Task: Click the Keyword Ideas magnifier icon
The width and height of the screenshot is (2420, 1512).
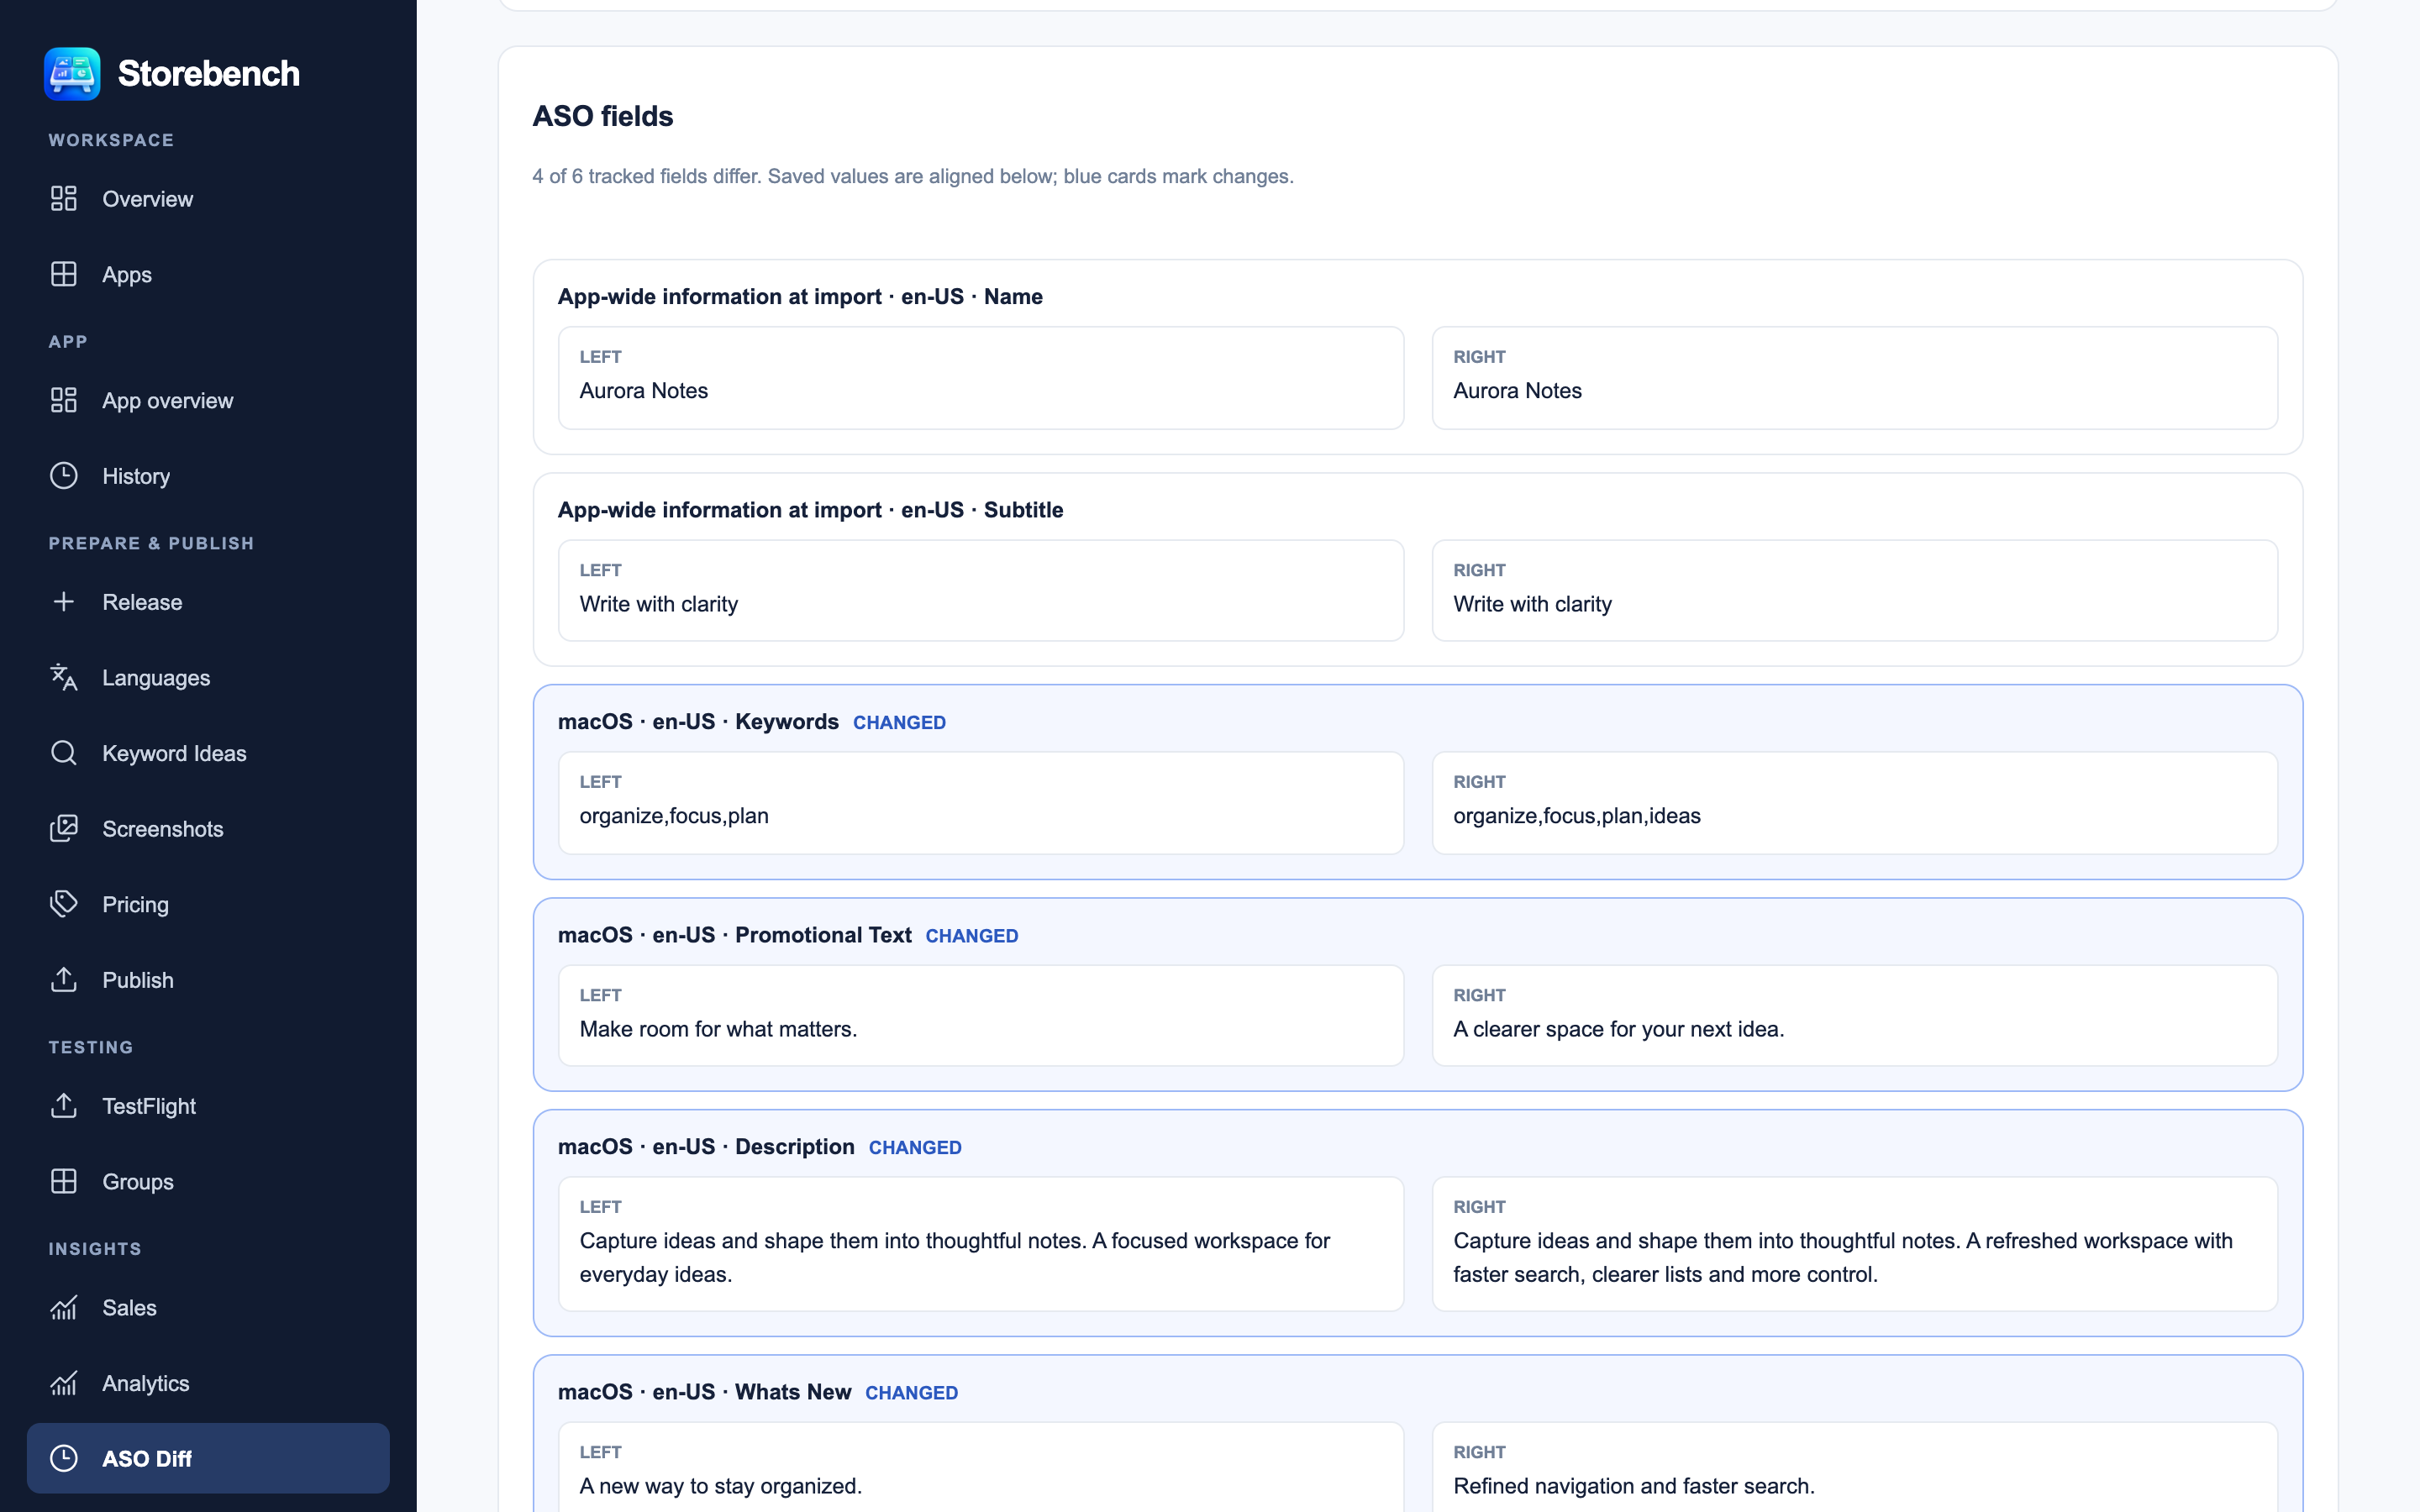Action: coord(64,753)
